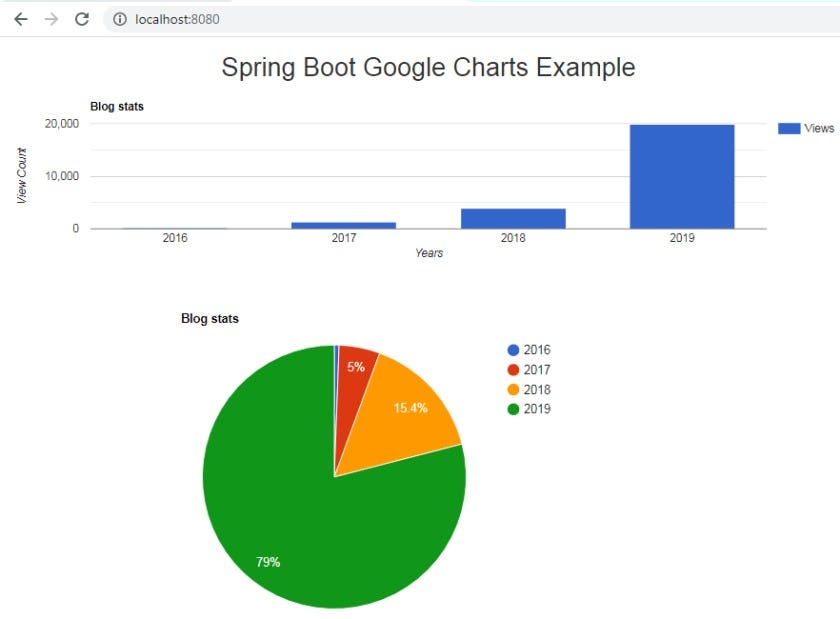Select the tall 2019 bar in bar chart
Viewport: 840px width, 619px height.
tap(681, 175)
